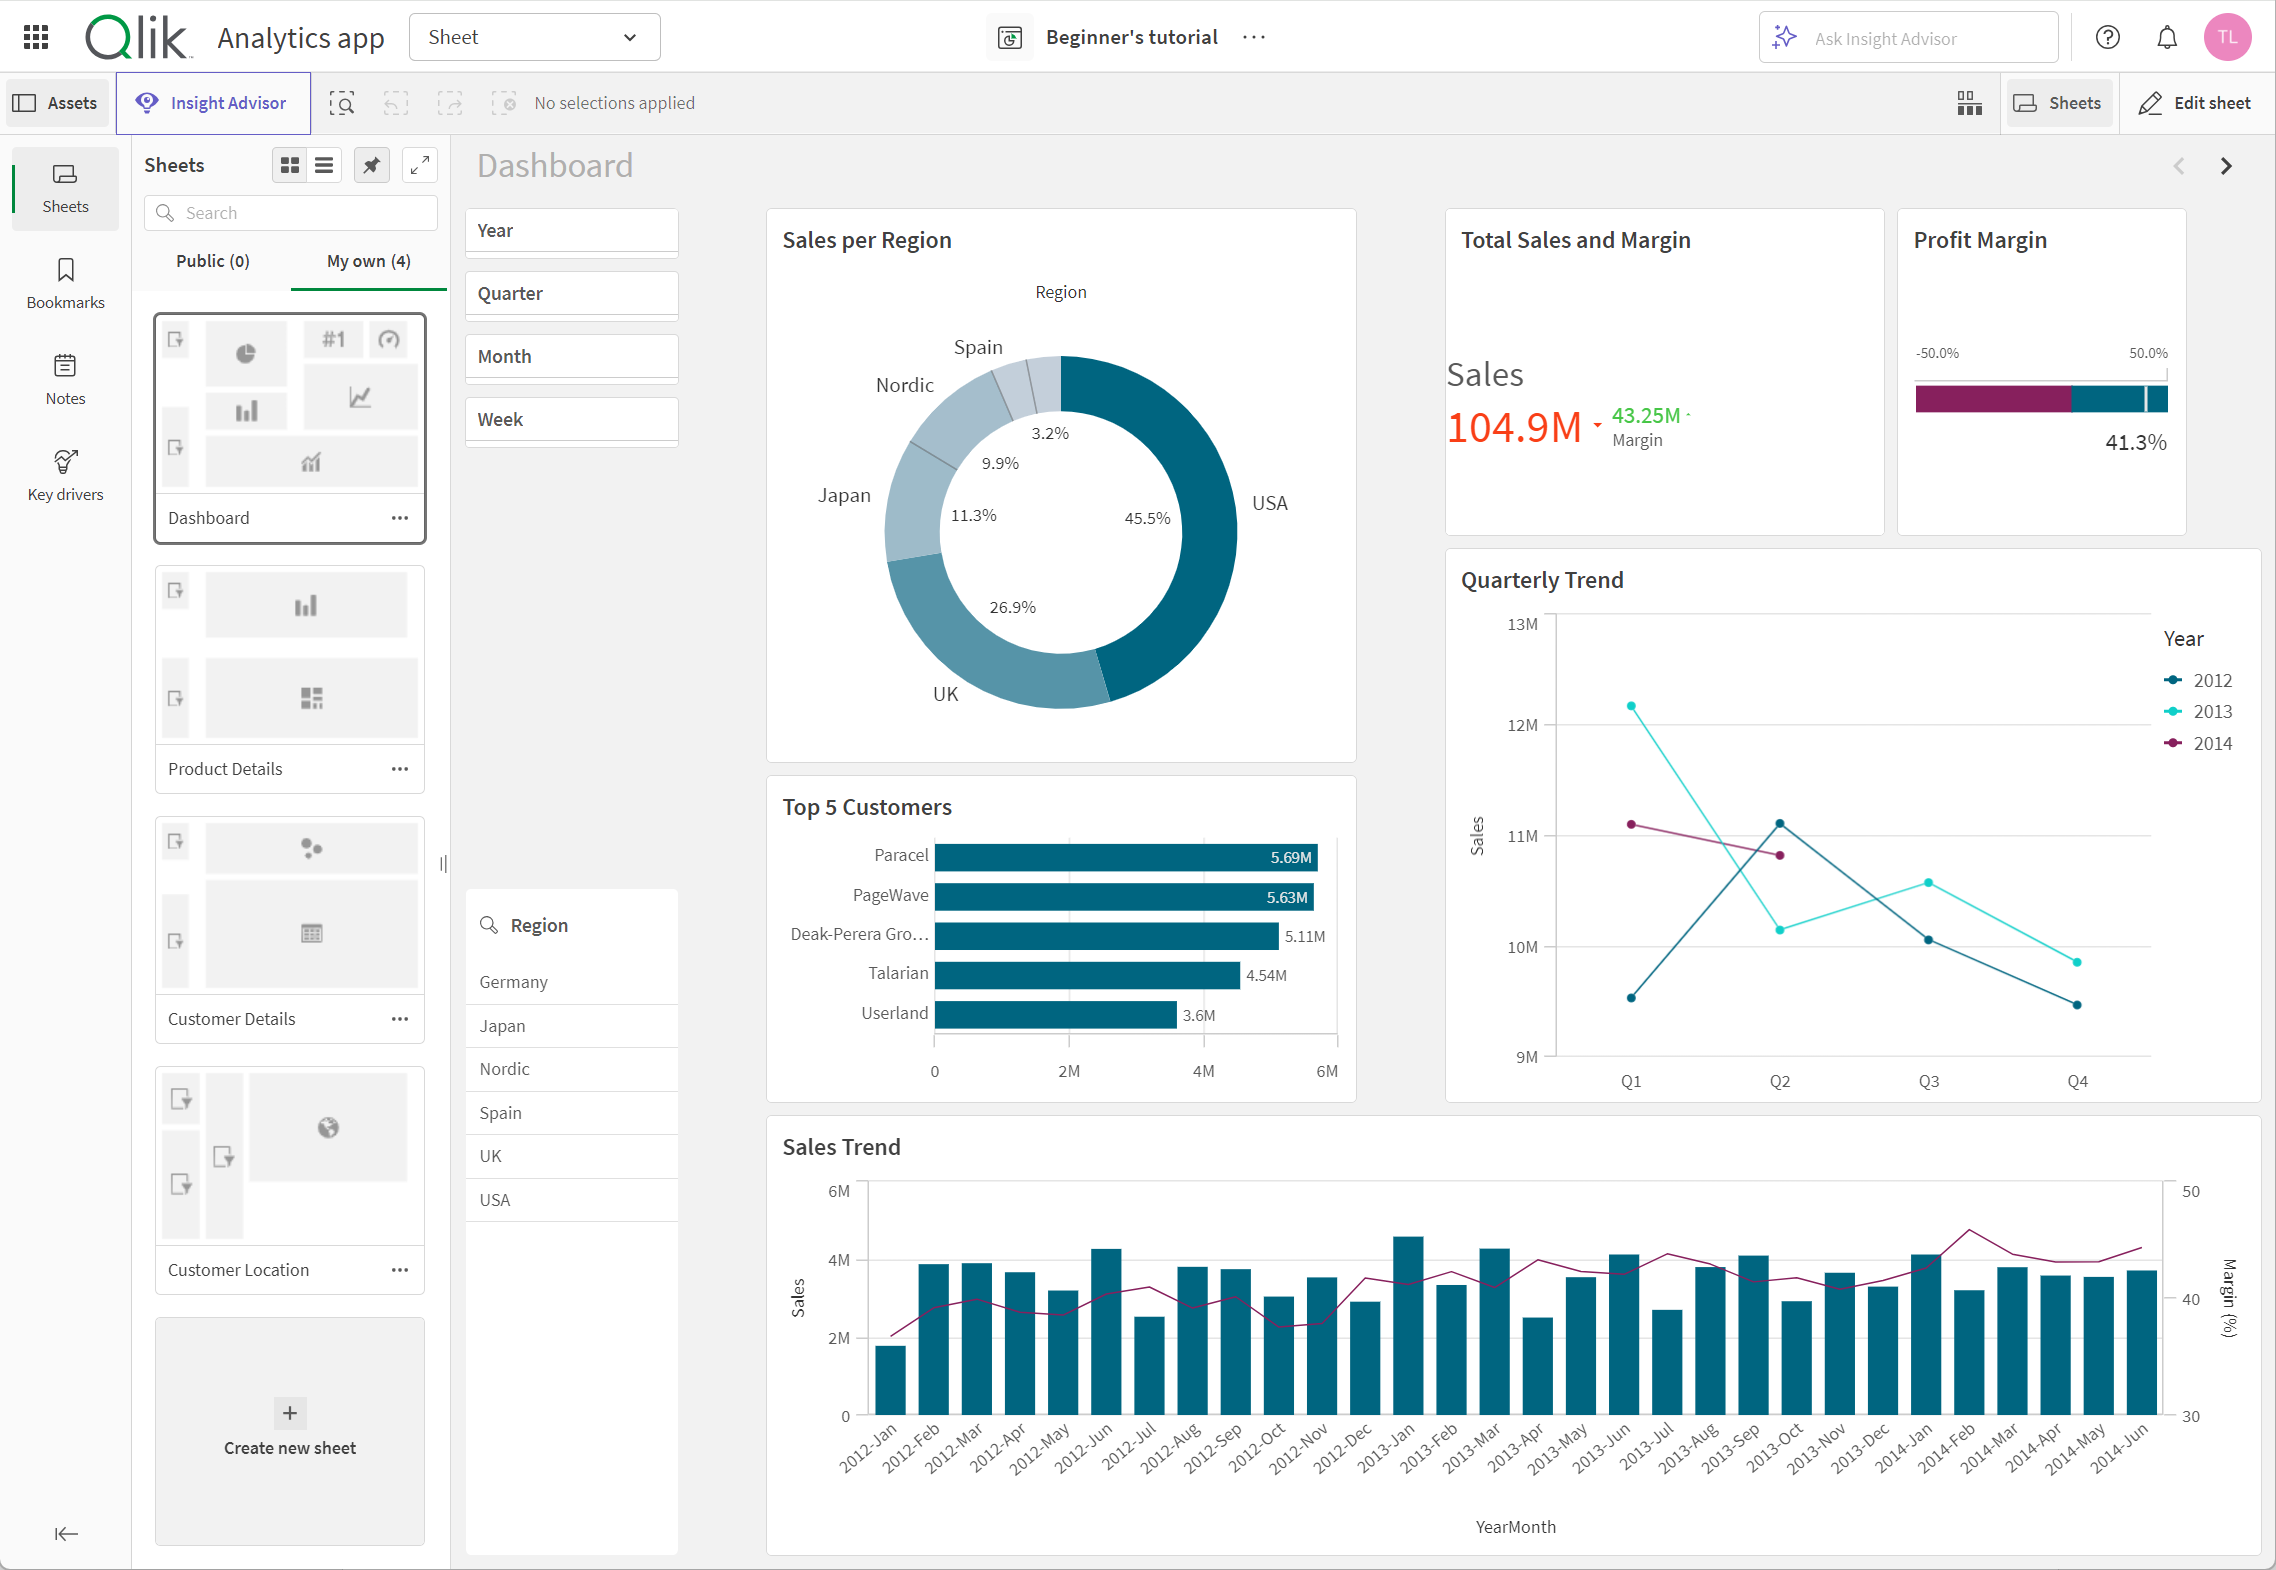Click Edit sheet button
Image resolution: width=2276 pixels, height=1570 pixels.
[2195, 102]
